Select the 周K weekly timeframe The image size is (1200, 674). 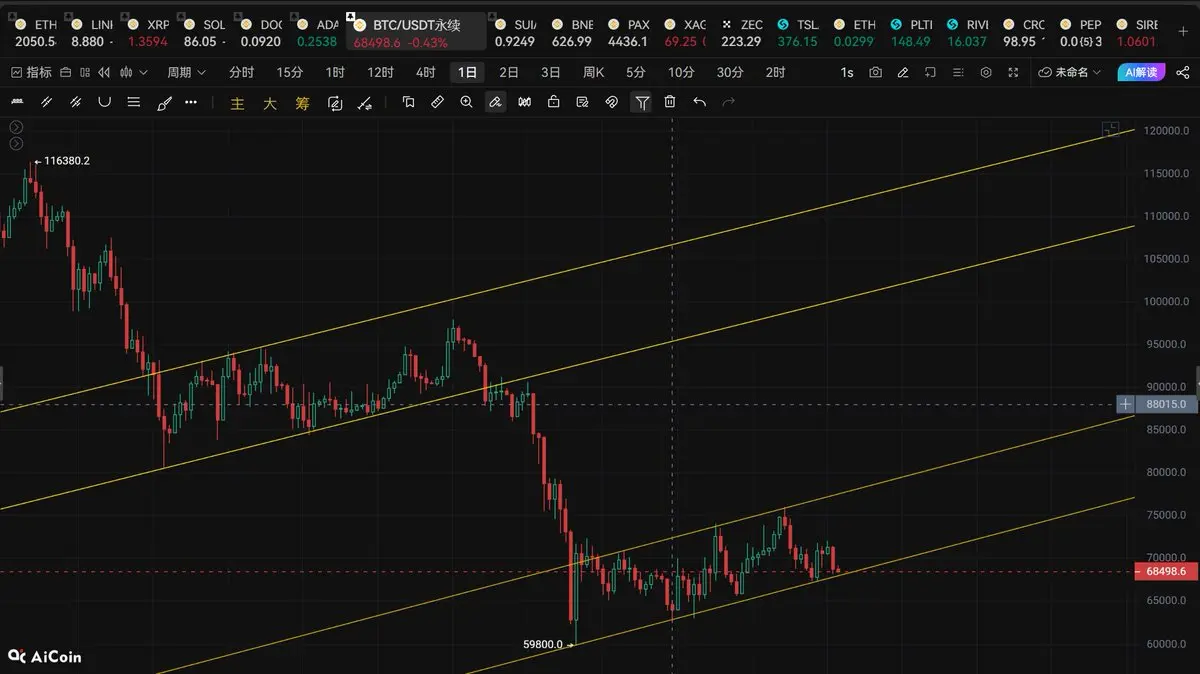click(594, 72)
